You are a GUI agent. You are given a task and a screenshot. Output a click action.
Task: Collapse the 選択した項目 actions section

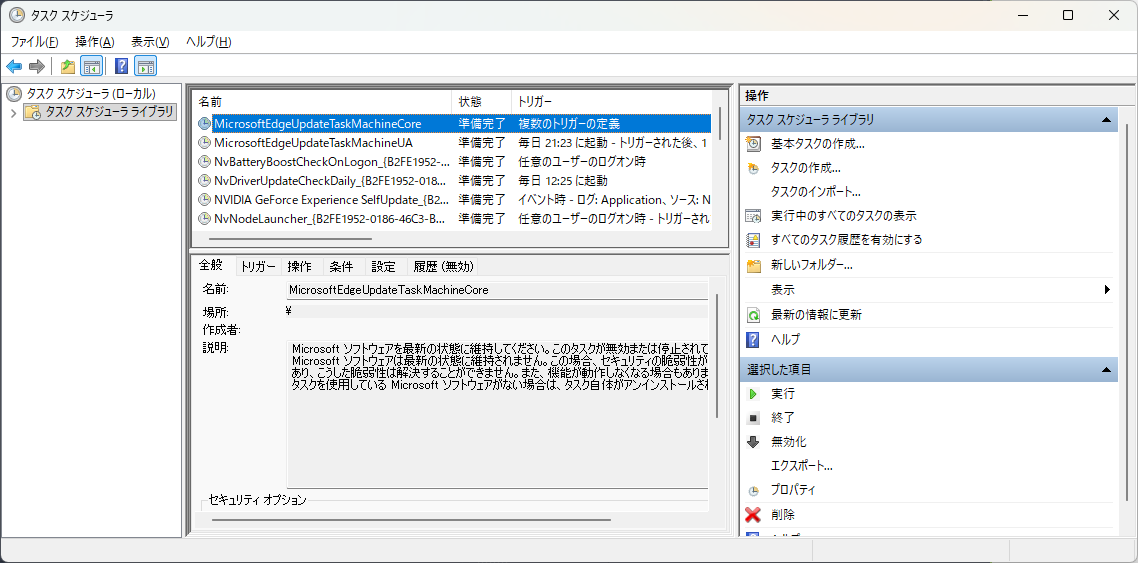click(1105, 370)
